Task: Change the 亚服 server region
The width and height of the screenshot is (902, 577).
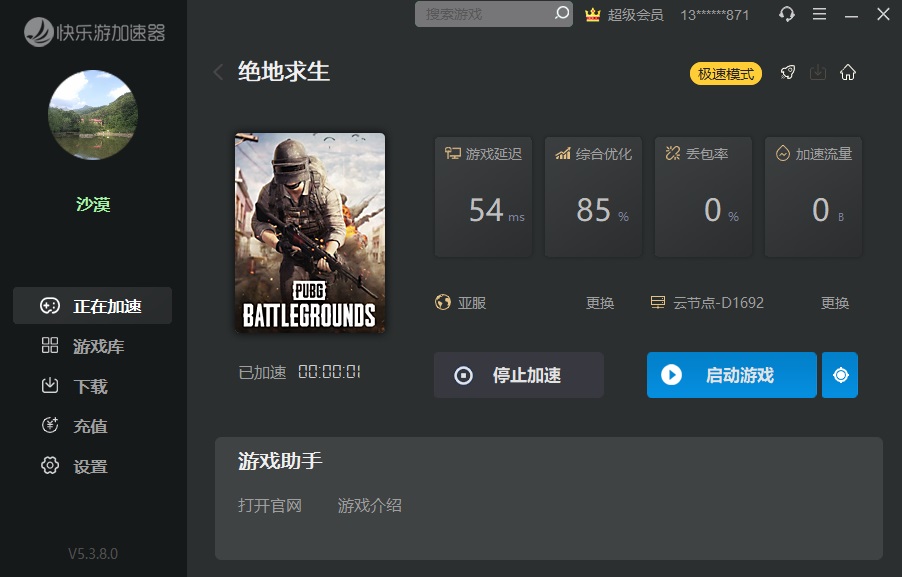Action: pos(599,303)
